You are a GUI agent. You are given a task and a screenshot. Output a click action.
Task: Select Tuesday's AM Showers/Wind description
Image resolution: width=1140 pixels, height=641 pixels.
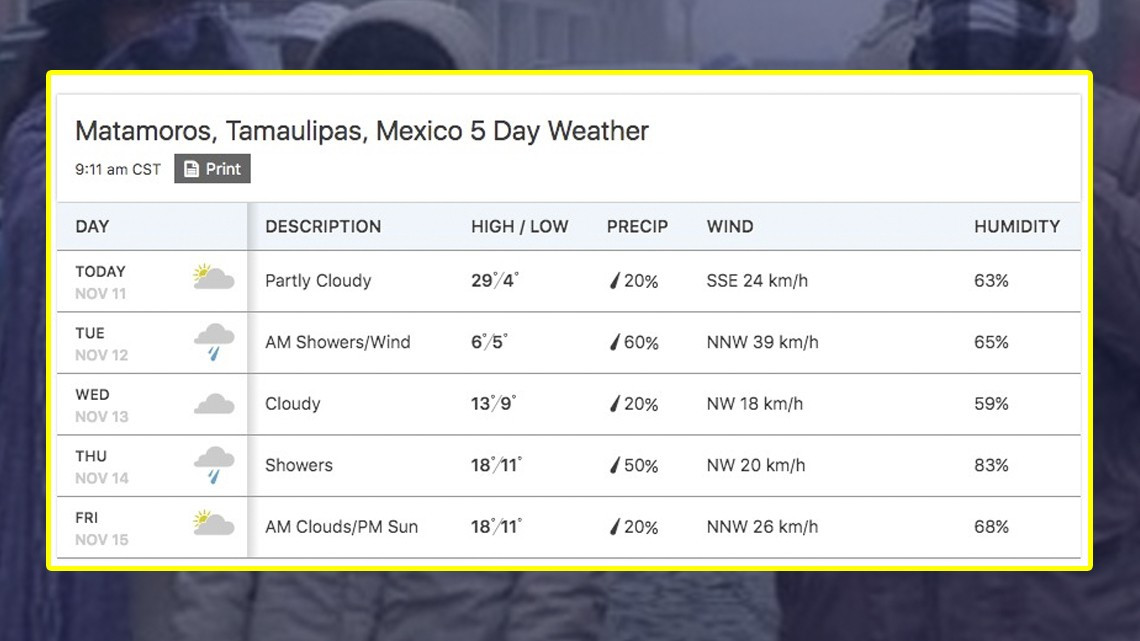(337, 342)
